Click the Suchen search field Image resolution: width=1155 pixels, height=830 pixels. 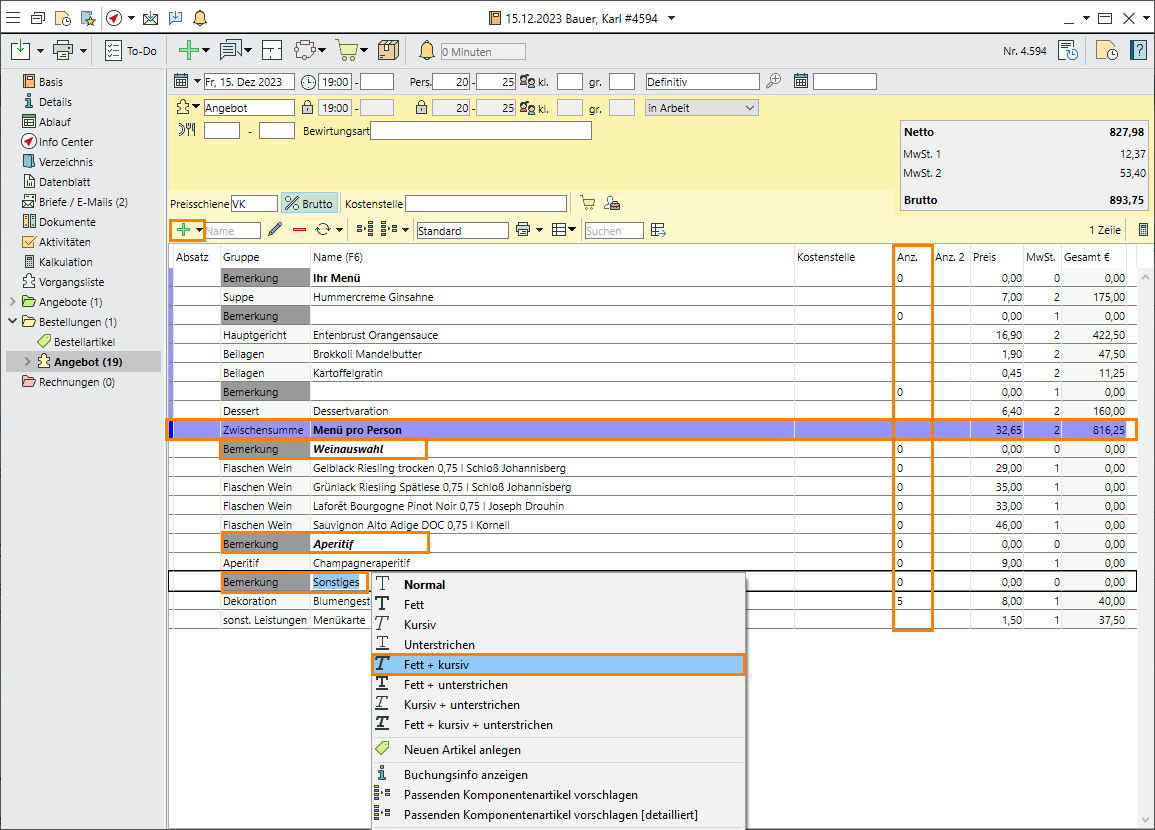[x=614, y=231]
